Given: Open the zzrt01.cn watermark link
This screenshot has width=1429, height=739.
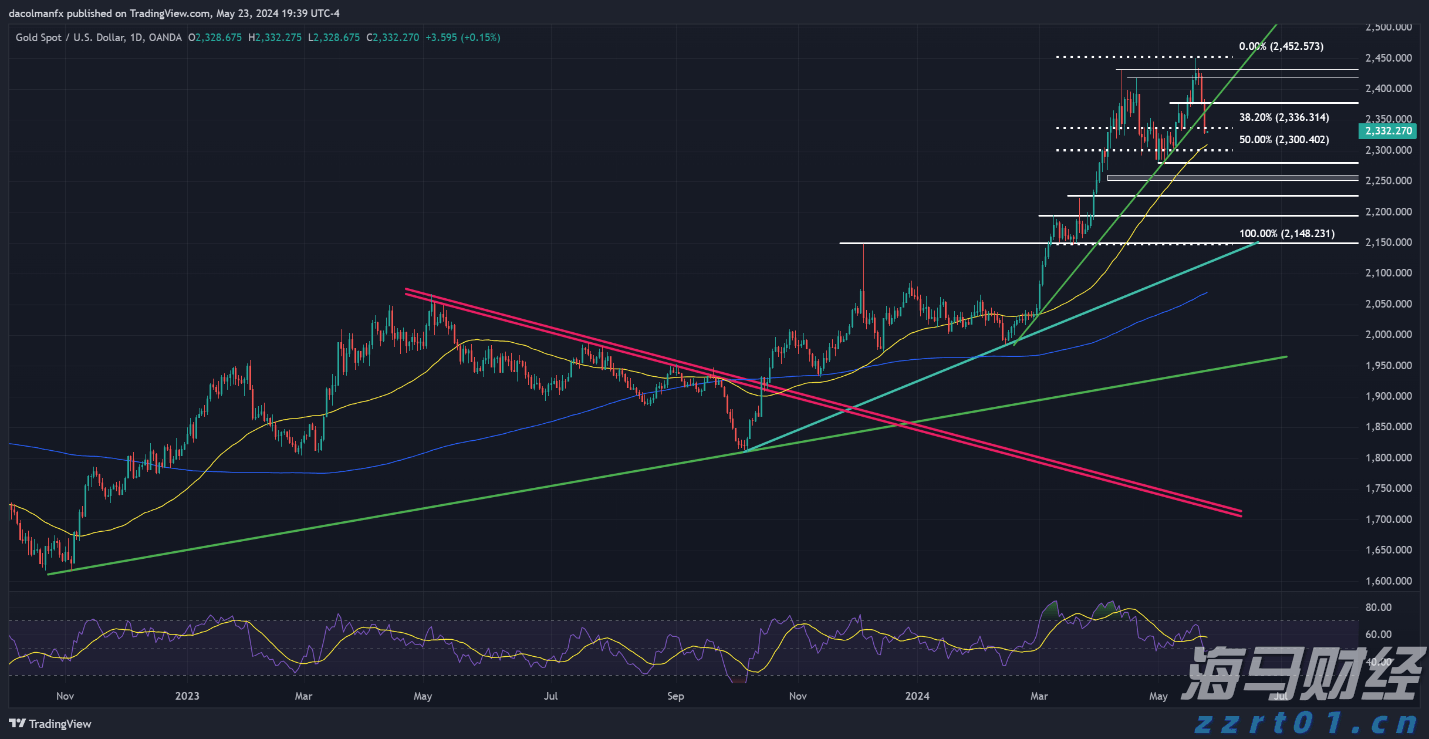Looking at the screenshot, I should [x=1310, y=721].
